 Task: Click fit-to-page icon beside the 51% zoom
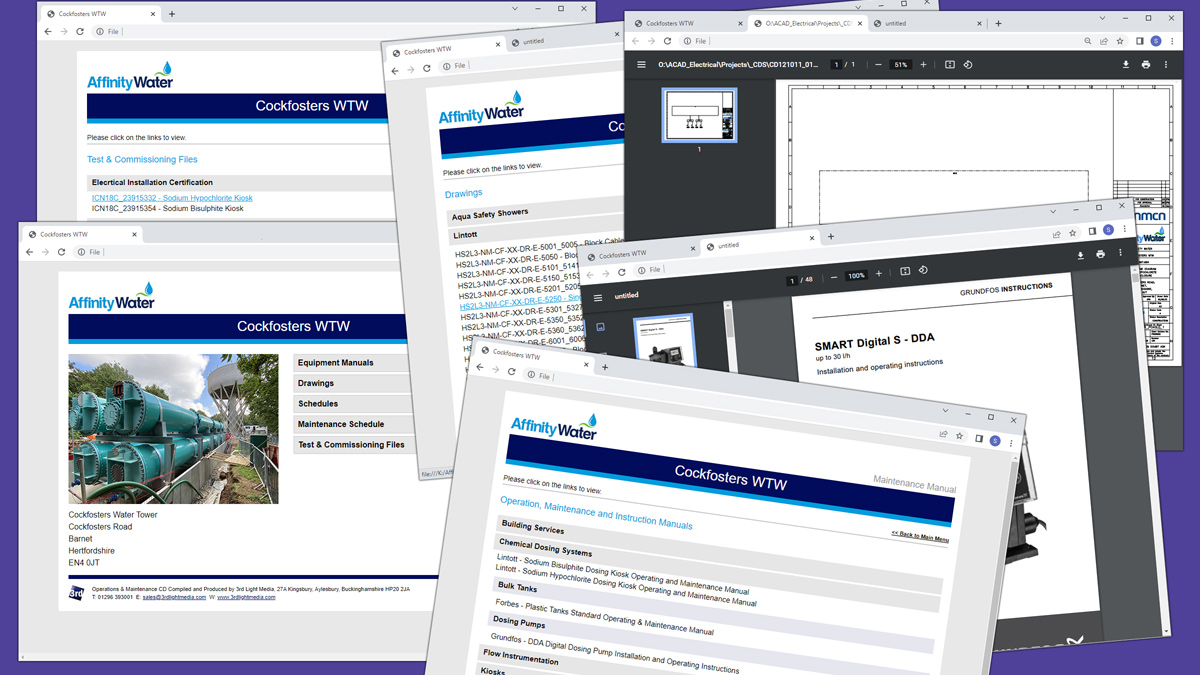point(949,65)
